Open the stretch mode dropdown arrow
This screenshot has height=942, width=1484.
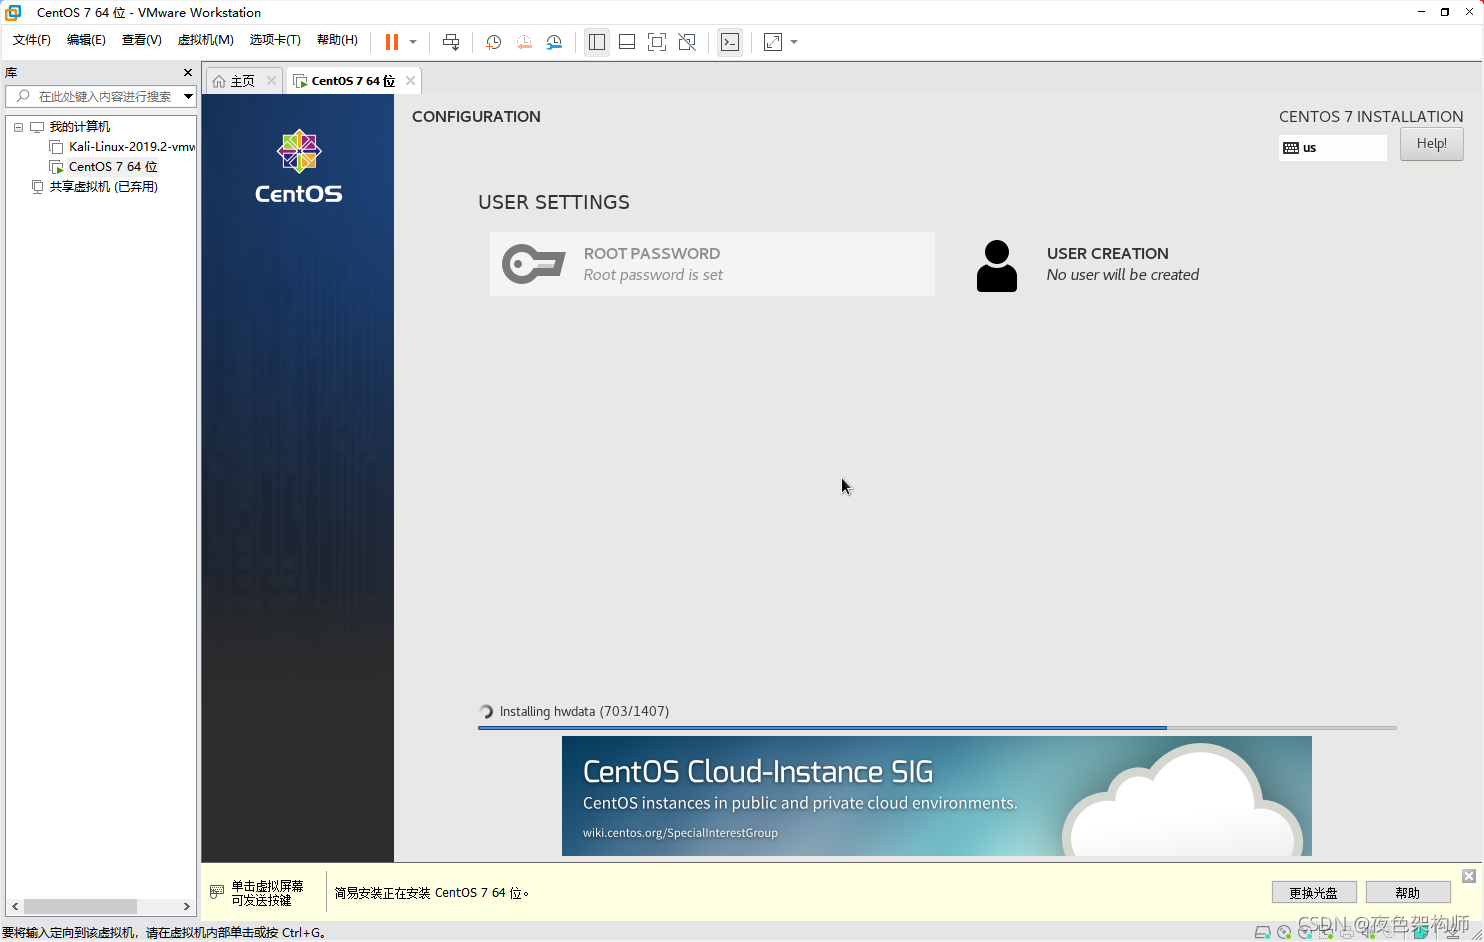click(794, 42)
